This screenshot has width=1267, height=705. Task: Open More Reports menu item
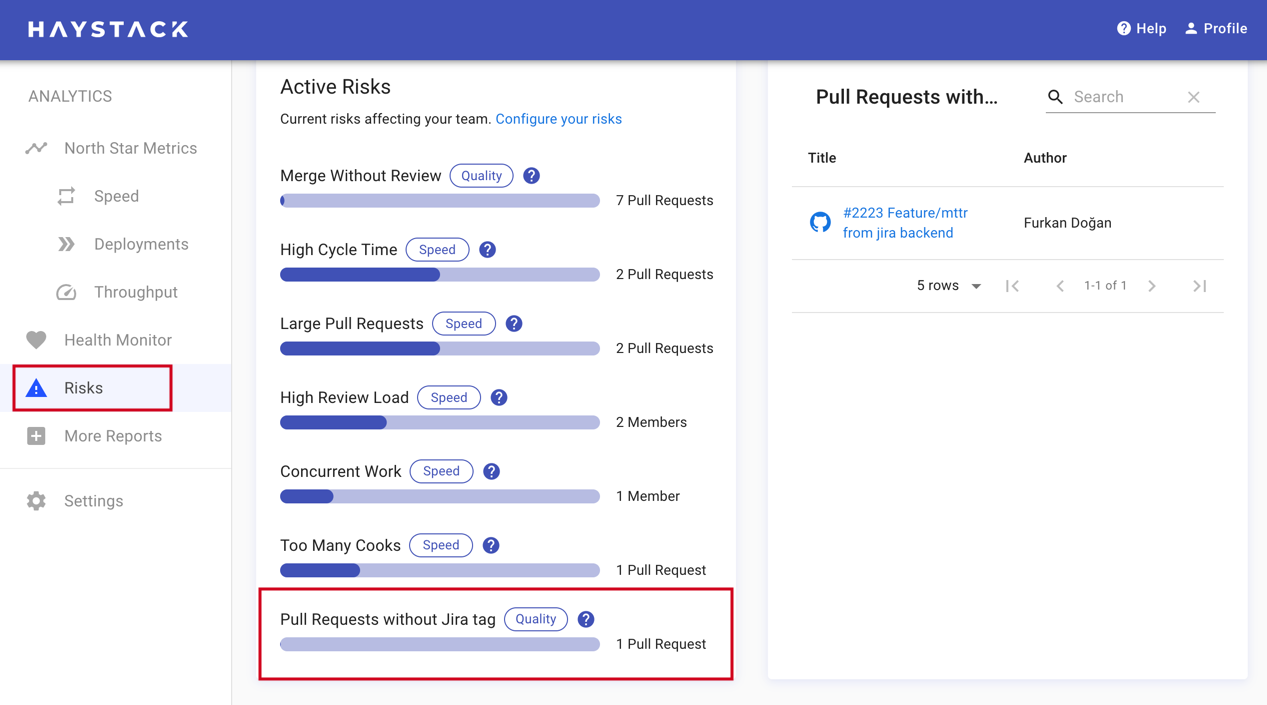pyautogui.click(x=116, y=436)
